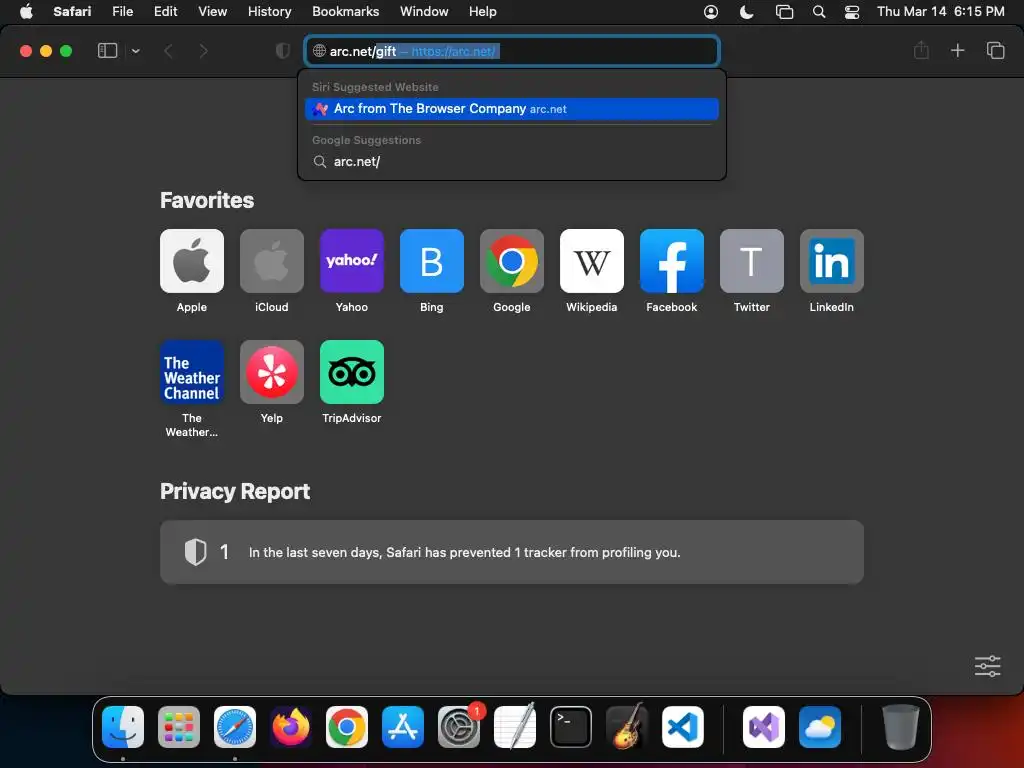
Task: Open a new tab with plus
Action: [957, 50]
